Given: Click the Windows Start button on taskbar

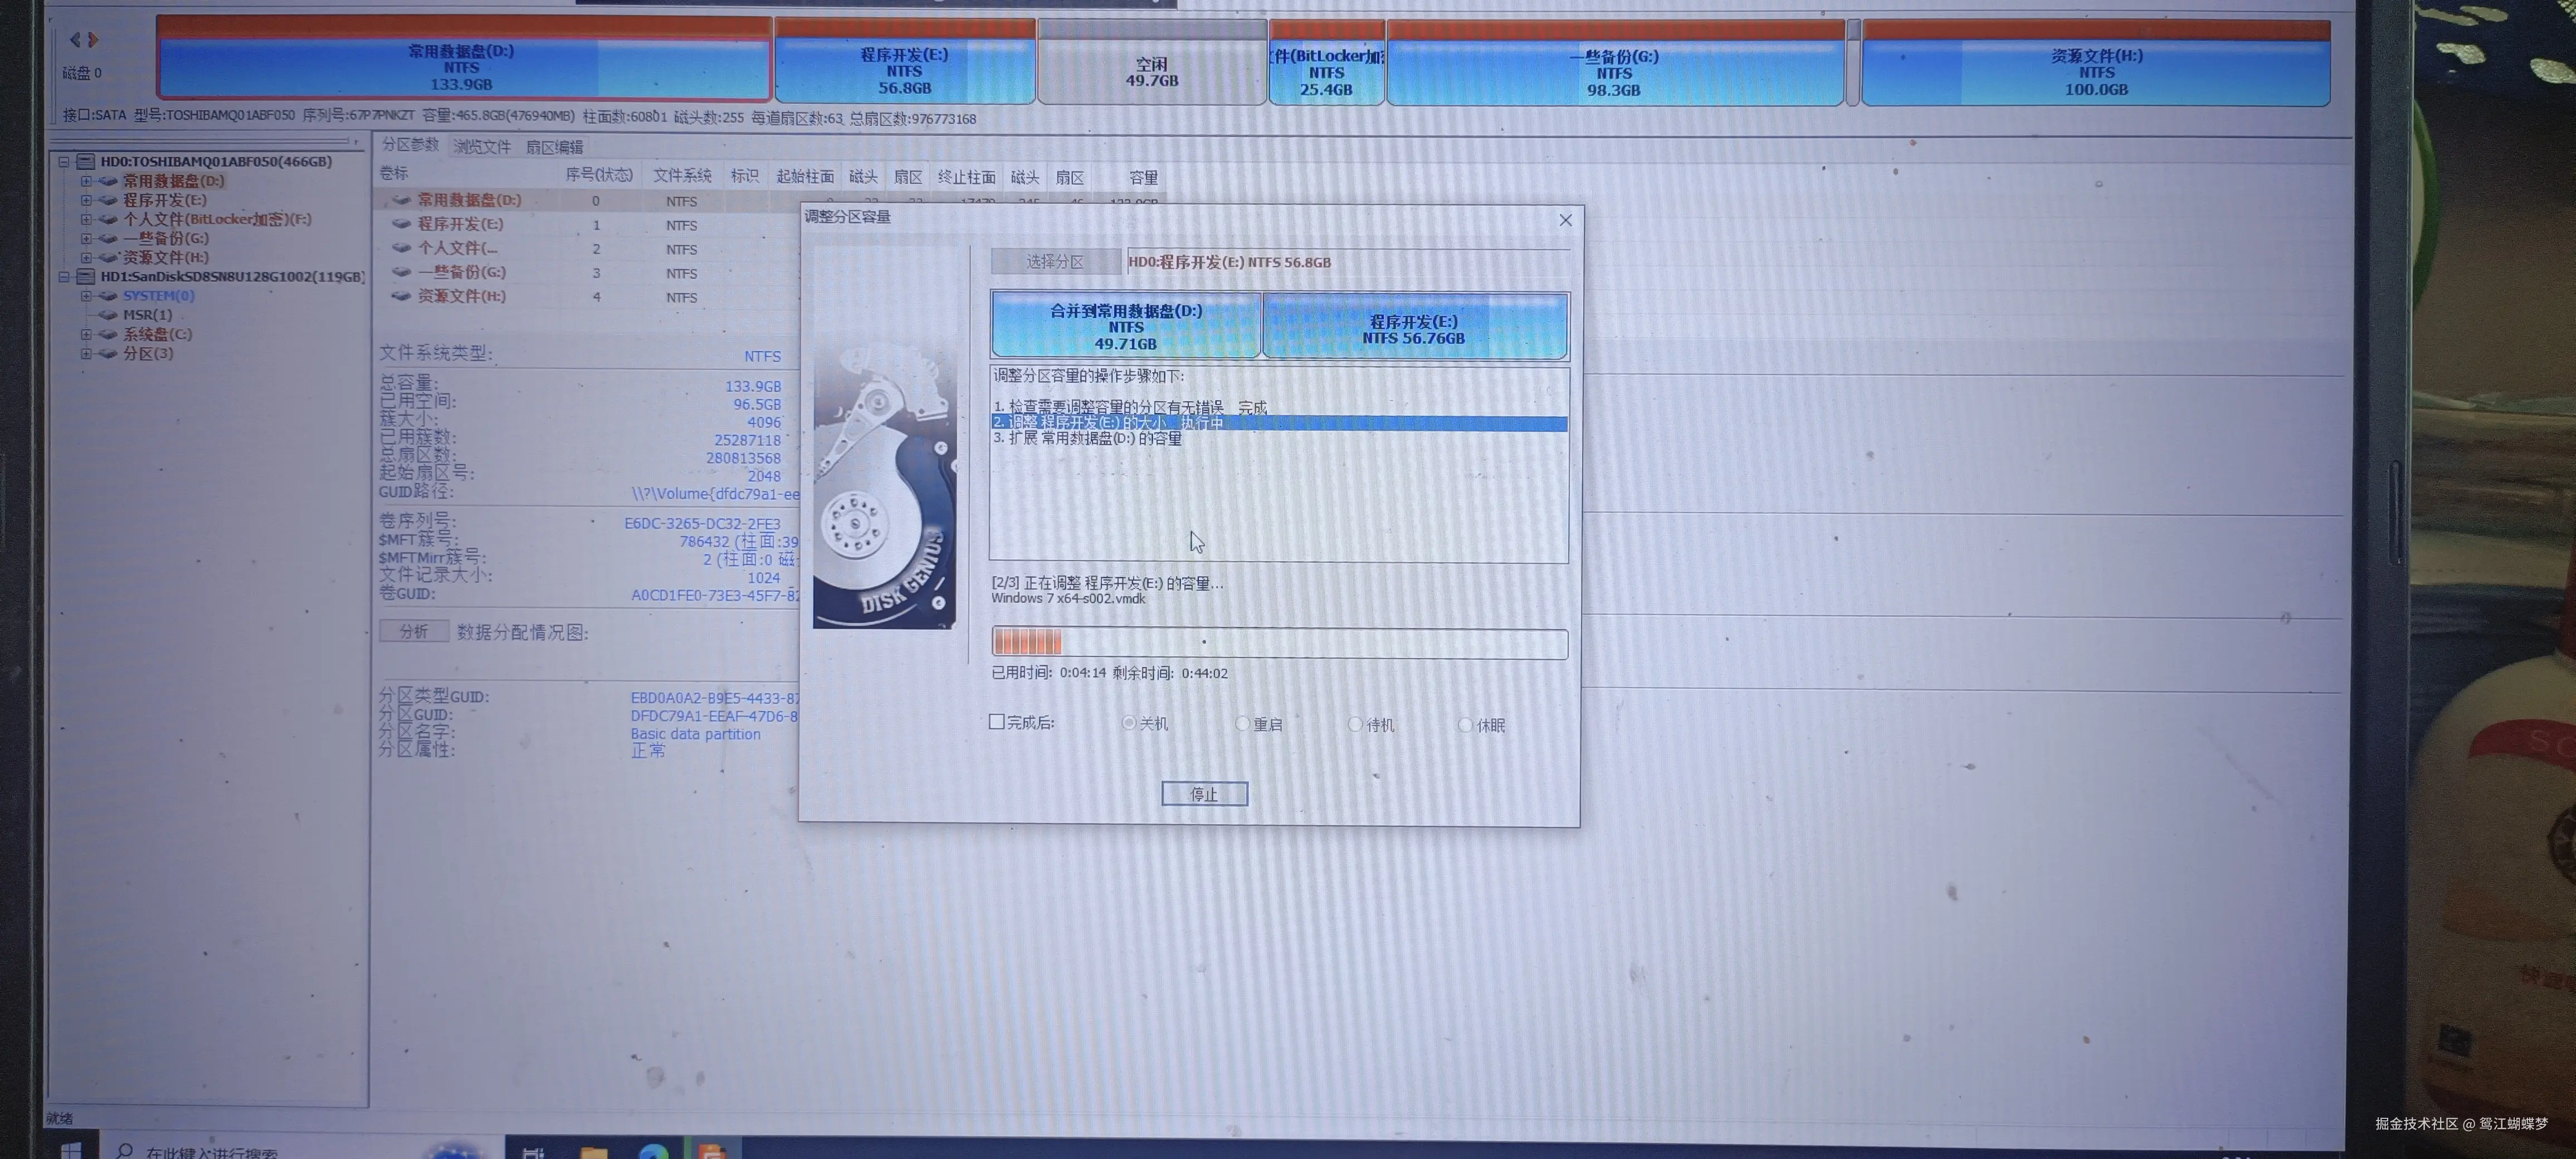Looking at the screenshot, I should pyautogui.click(x=71, y=1149).
